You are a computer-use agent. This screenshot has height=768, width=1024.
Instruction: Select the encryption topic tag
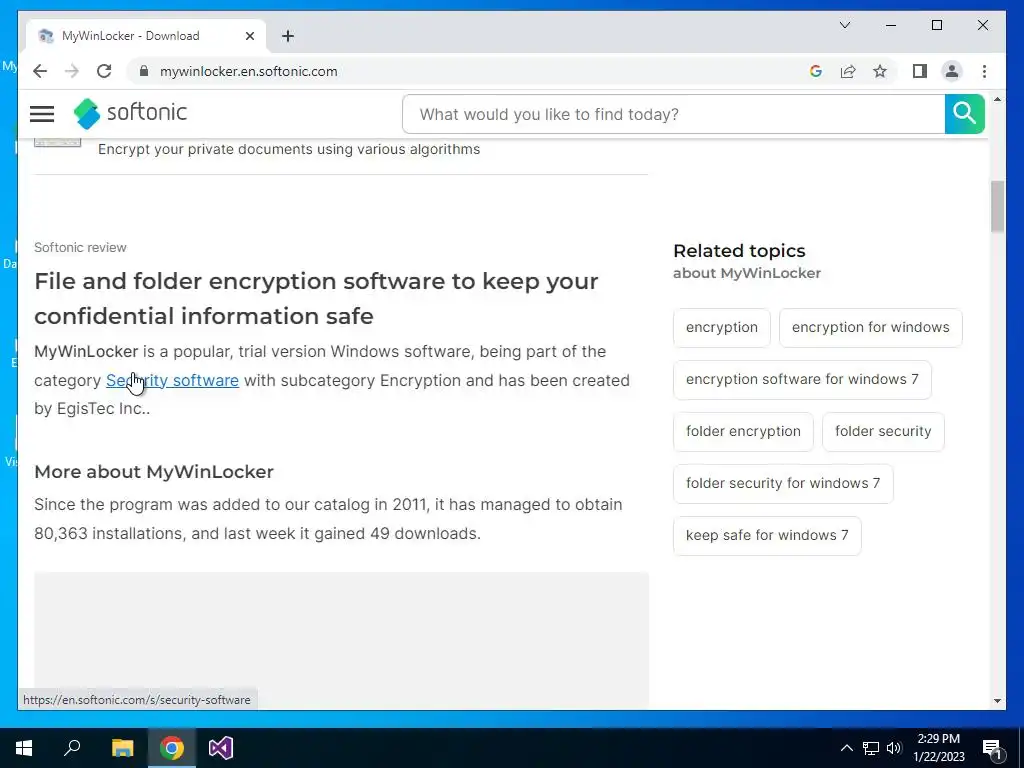(722, 327)
